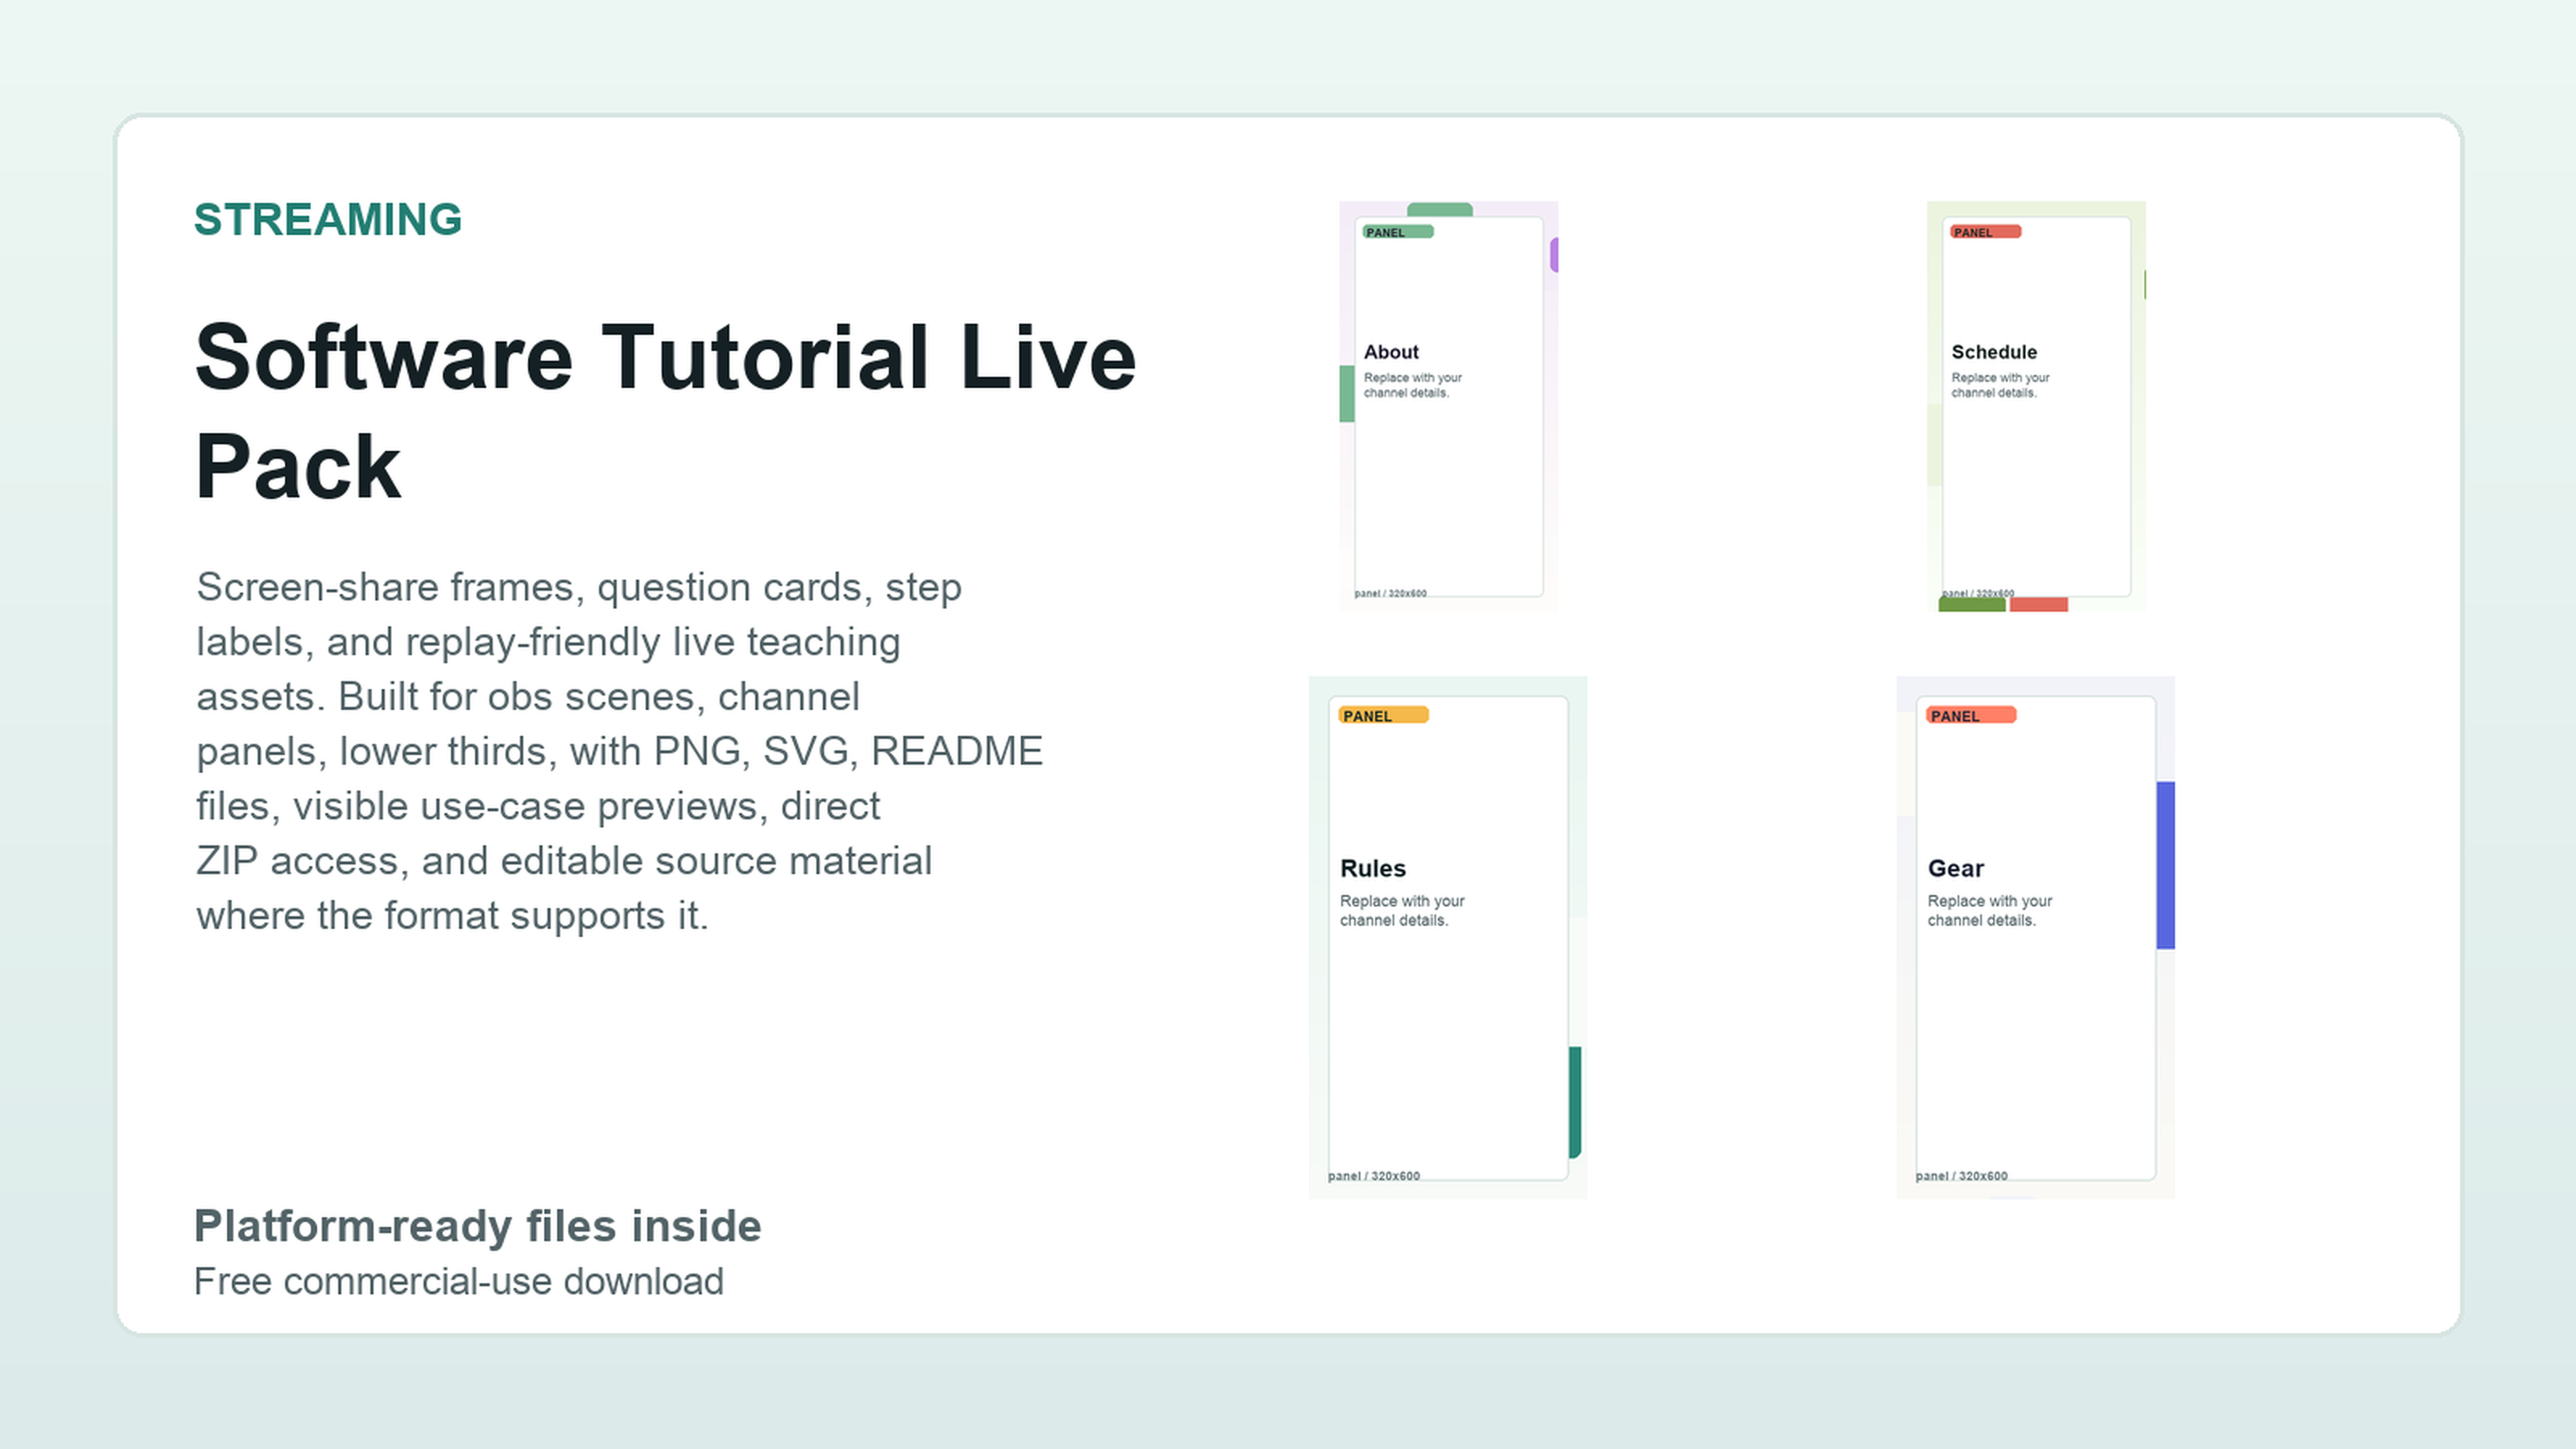
Task: Click 'Replace with your channel details' under About
Action: tap(1413, 385)
